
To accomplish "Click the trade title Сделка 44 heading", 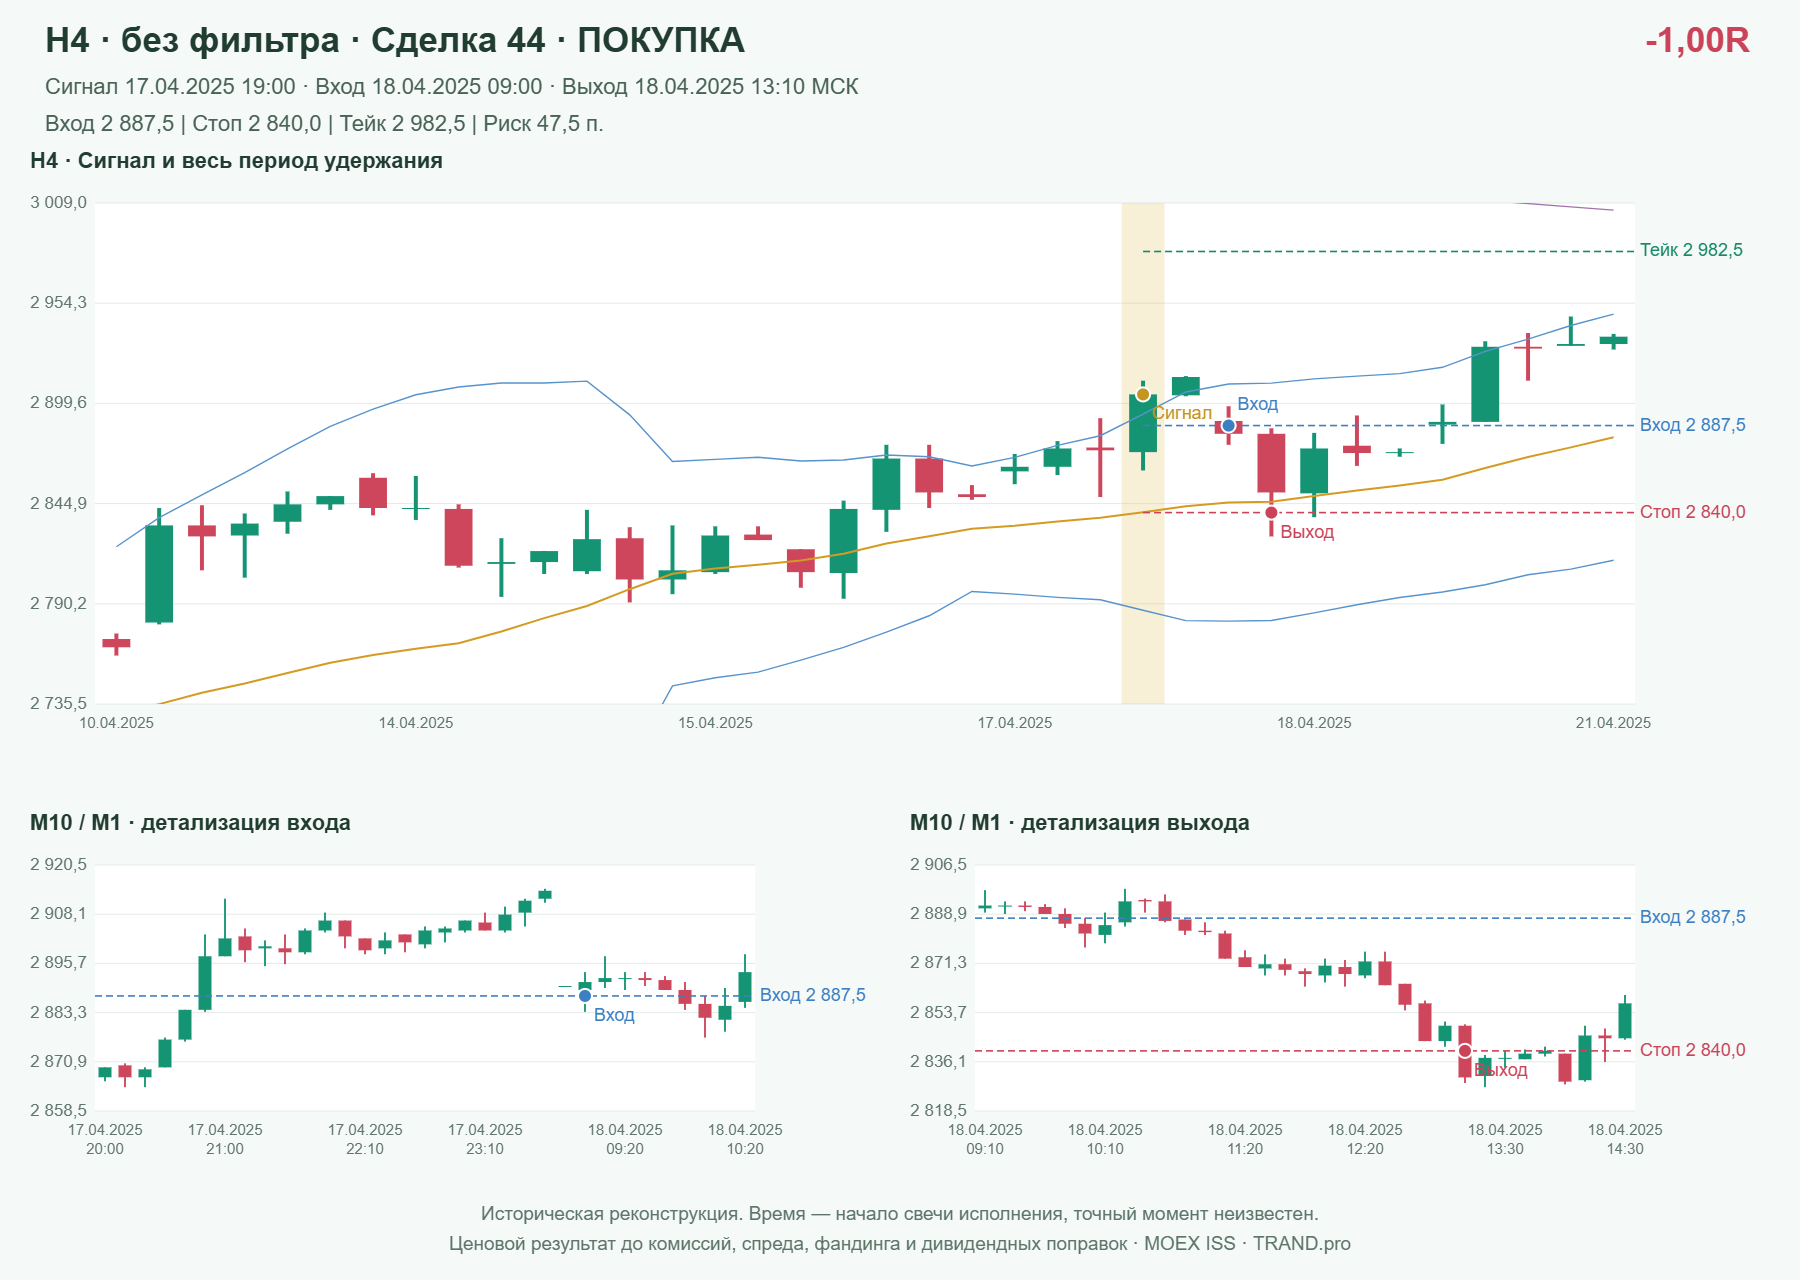I will pos(394,40).
